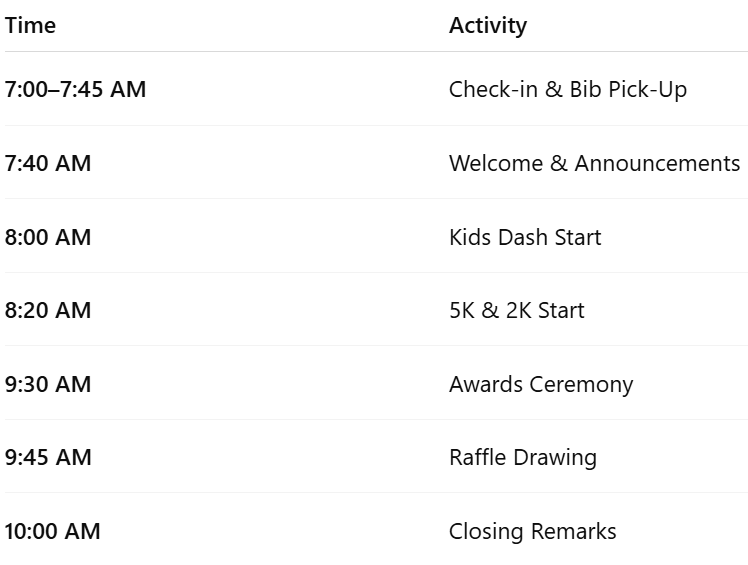This screenshot has height=565, width=748.
Task: Select the Kids Dash Start activity
Action: (525, 237)
